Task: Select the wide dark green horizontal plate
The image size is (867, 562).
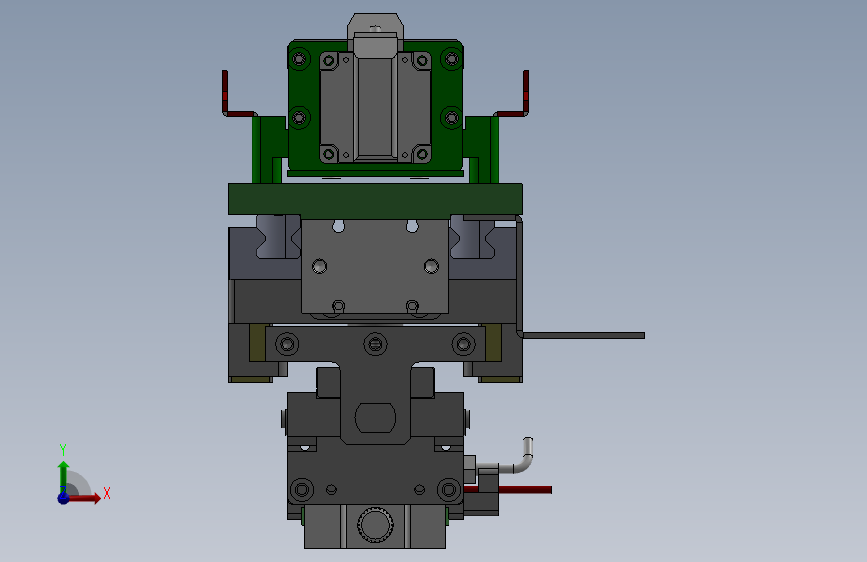Action: click(x=375, y=199)
